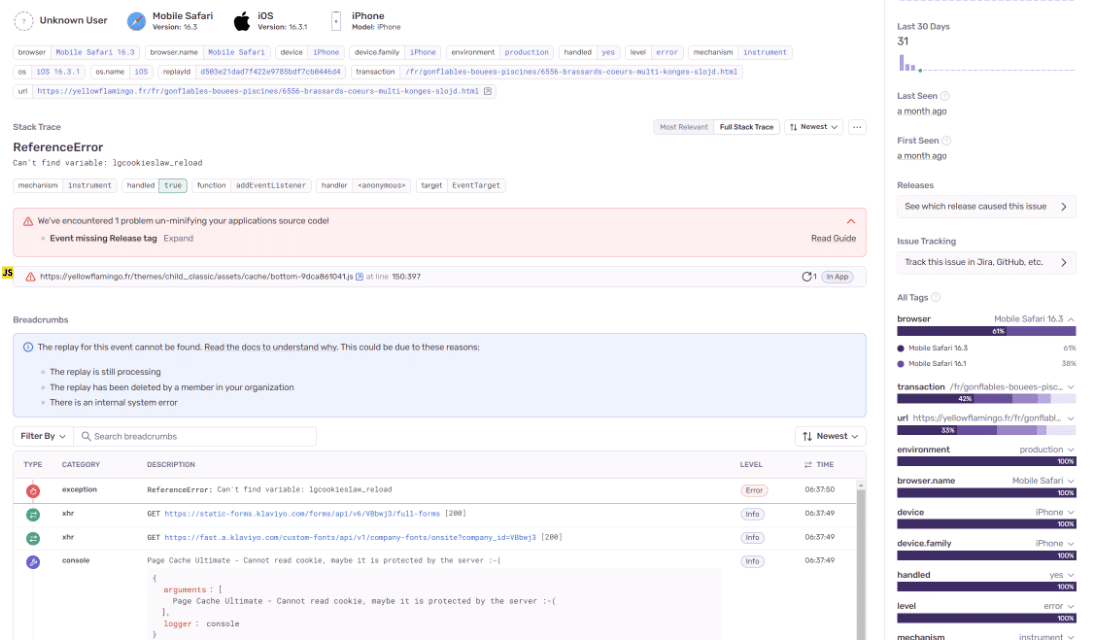This screenshot has height=640, width=1095.
Task: Expand the transaction tag distribution
Action: click(1071, 387)
